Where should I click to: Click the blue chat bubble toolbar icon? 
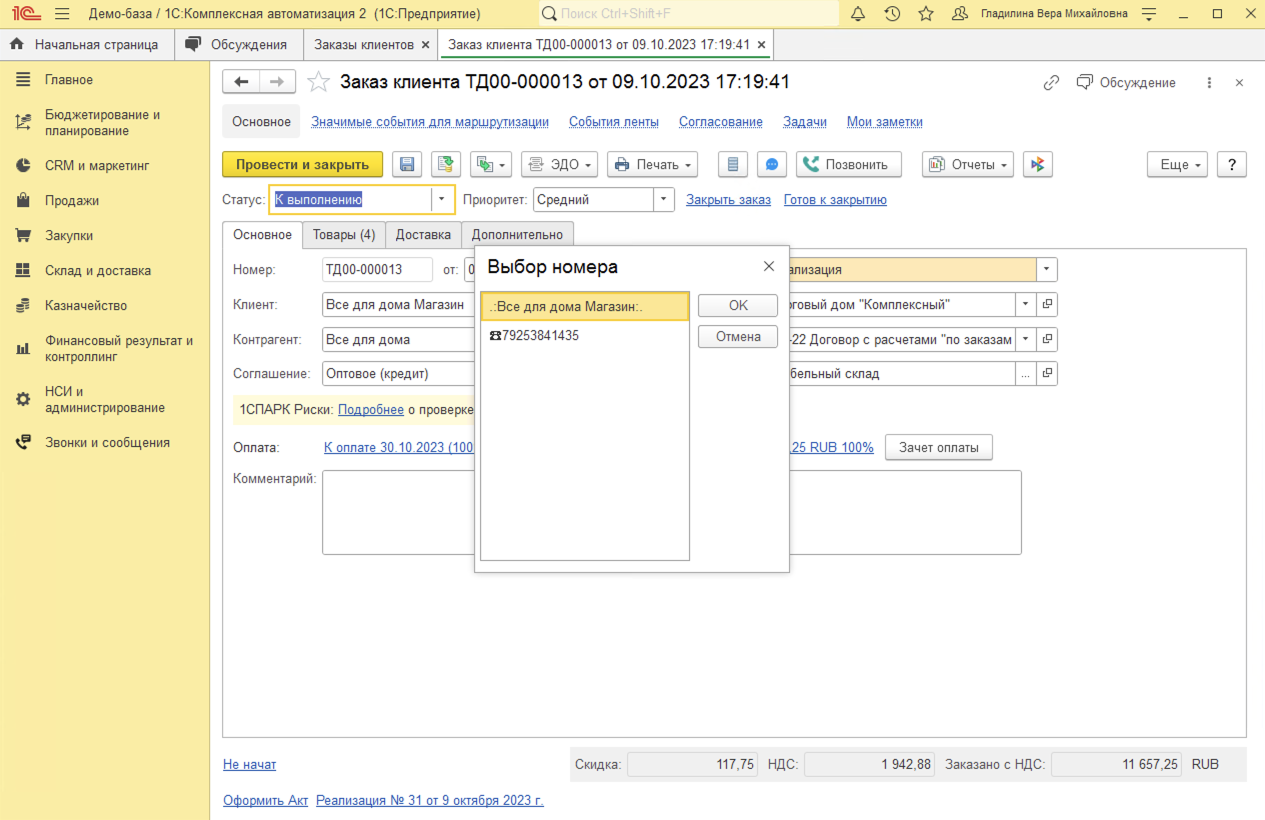pyautogui.click(x=771, y=165)
